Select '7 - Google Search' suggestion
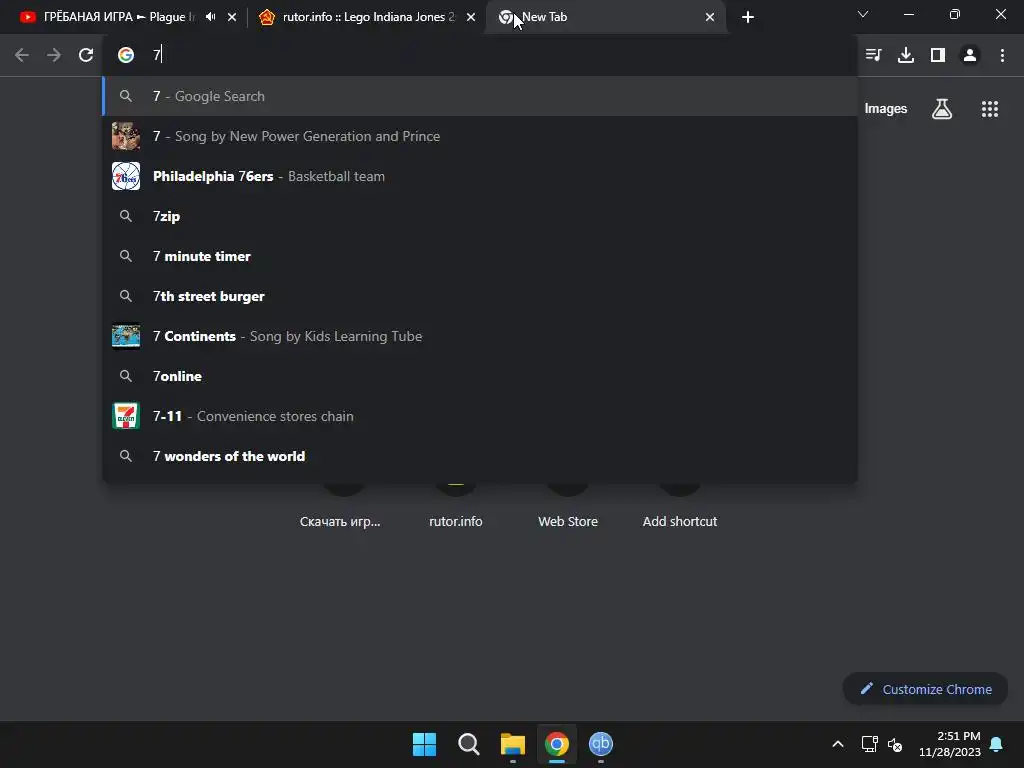The width and height of the screenshot is (1024, 768). click(480, 96)
